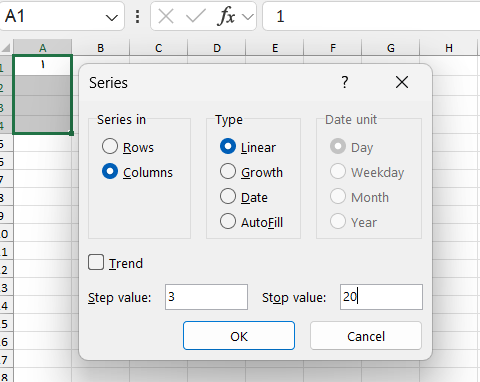Screen dimensions: 480x382
Task: Select column F header
Action: [333, 48]
